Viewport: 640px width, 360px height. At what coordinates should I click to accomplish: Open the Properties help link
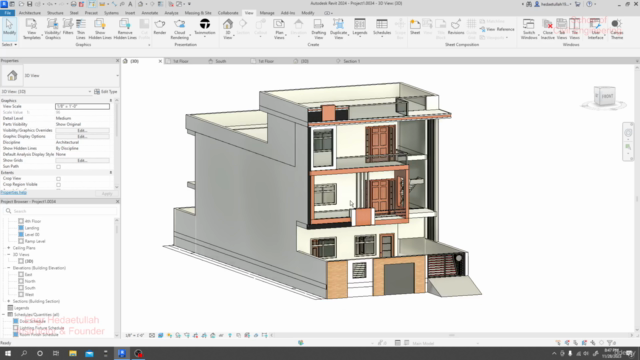pos(13,193)
